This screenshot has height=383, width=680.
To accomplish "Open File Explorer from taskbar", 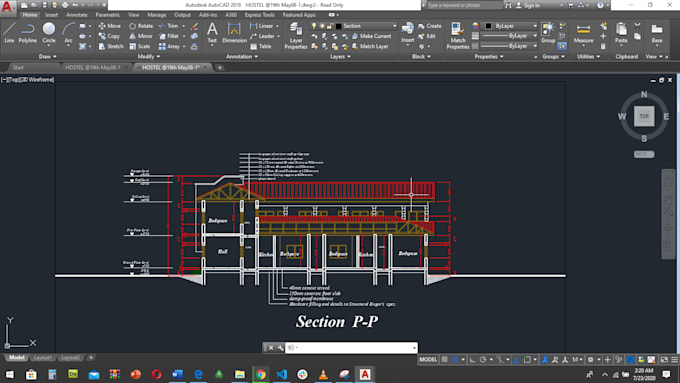I will click(239, 374).
